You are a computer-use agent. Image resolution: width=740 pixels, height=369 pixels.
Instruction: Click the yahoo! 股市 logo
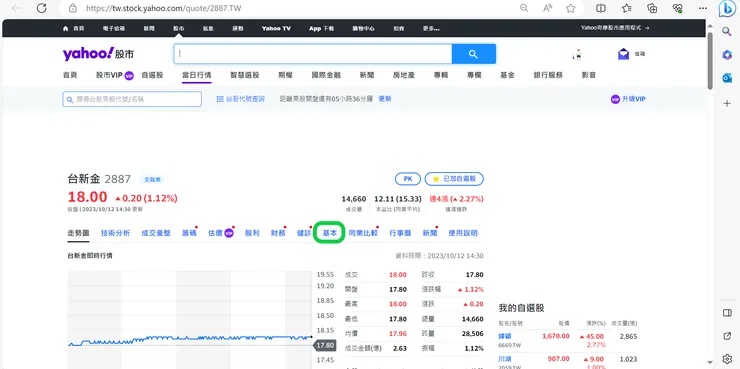(x=98, y=54)
